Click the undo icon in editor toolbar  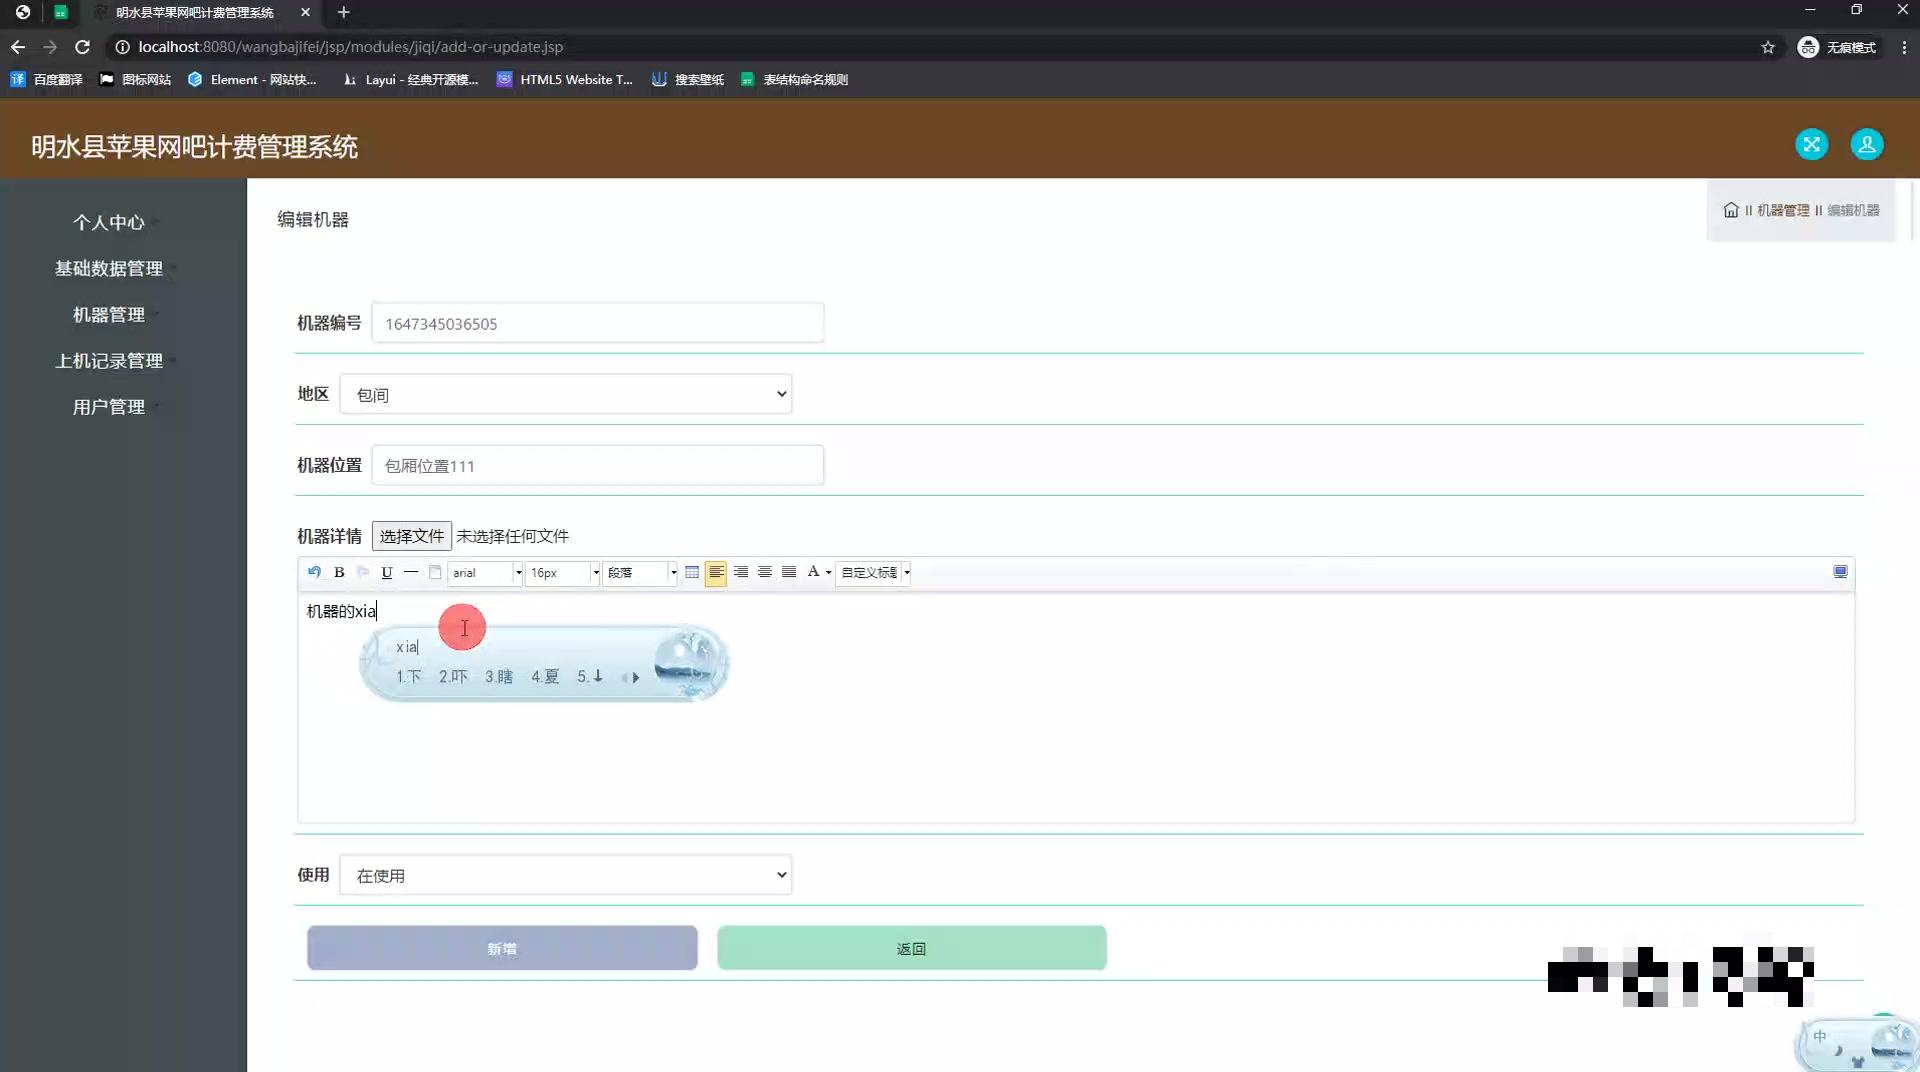314,572
